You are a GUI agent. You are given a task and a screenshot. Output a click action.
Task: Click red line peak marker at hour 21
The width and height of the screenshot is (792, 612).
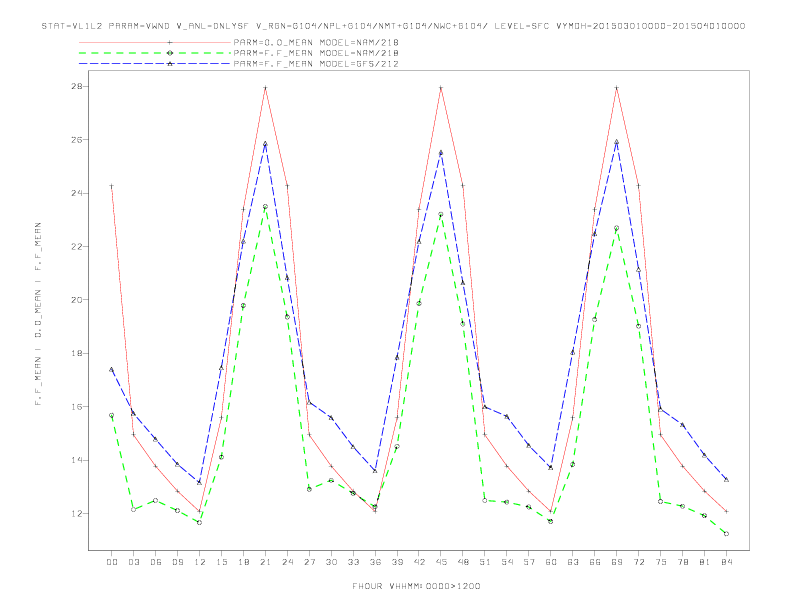(x=265, y=88)
